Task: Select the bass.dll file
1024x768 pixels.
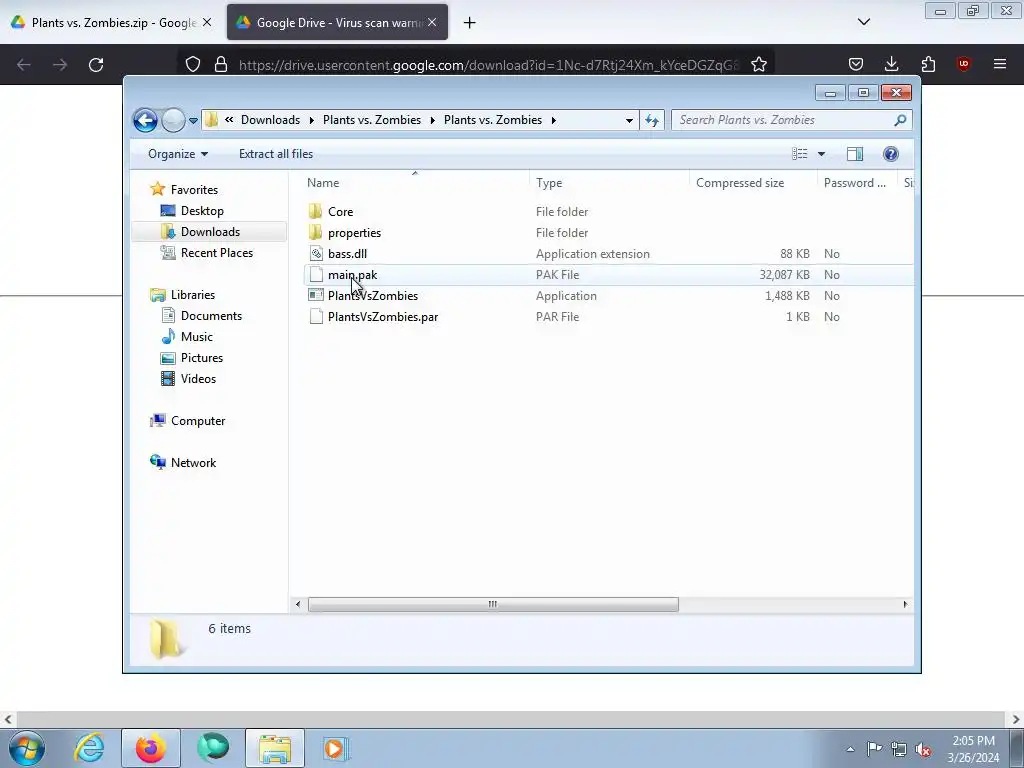Action: (x=347, y=253)
